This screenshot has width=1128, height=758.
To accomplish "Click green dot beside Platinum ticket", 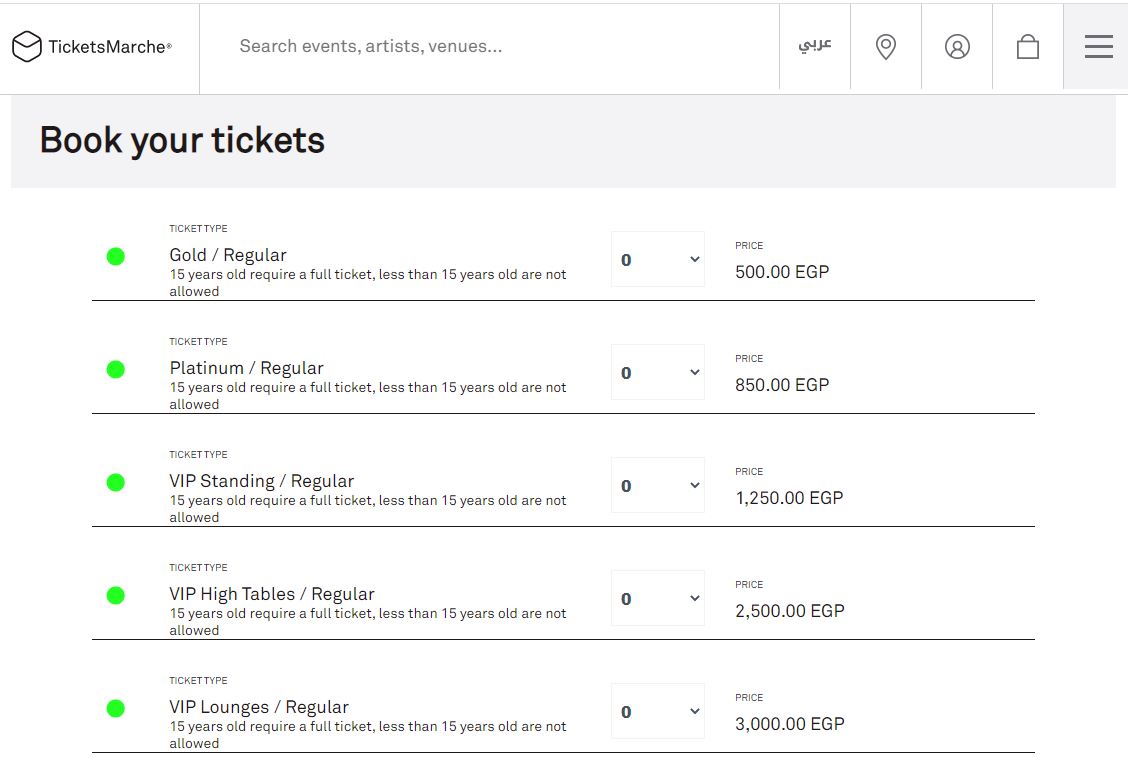I will tap(115, 369).
